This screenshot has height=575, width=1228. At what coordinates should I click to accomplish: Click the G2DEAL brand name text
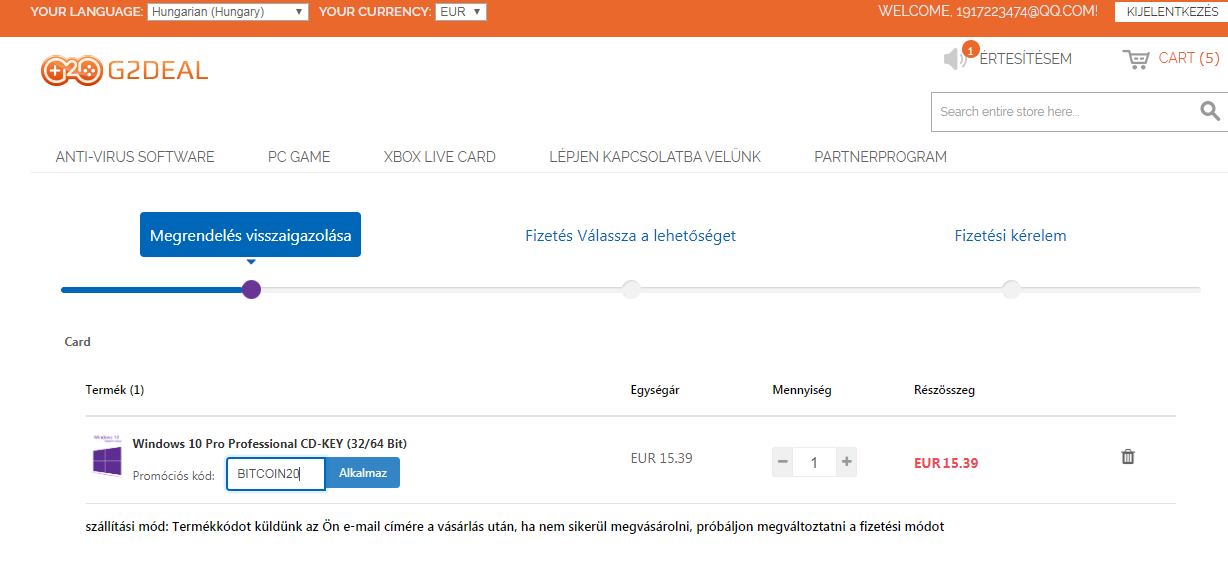point(158,70)
